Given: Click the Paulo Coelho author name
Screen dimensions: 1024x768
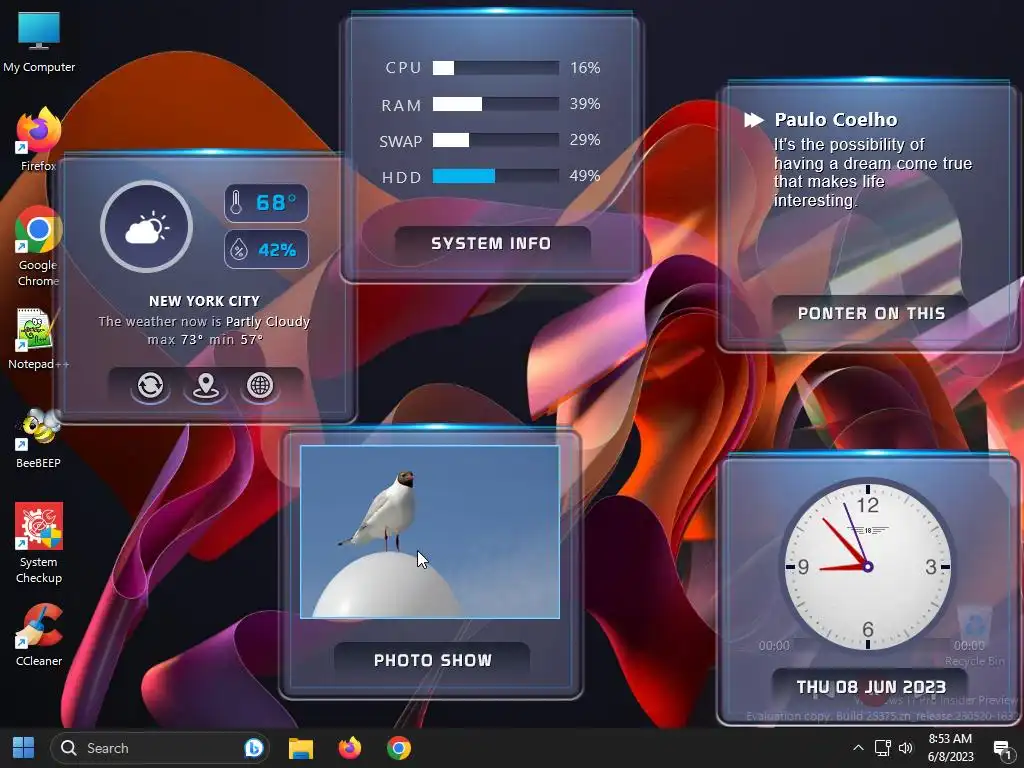Looking at the screenshot, I should click(x=836, y=120).
